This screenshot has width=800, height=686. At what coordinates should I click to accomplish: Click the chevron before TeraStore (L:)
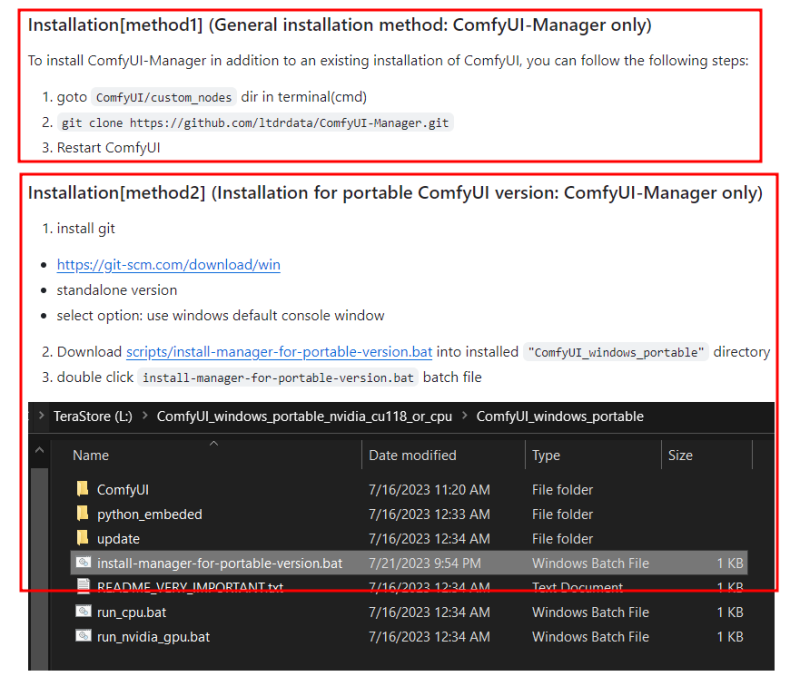[40, 416]
